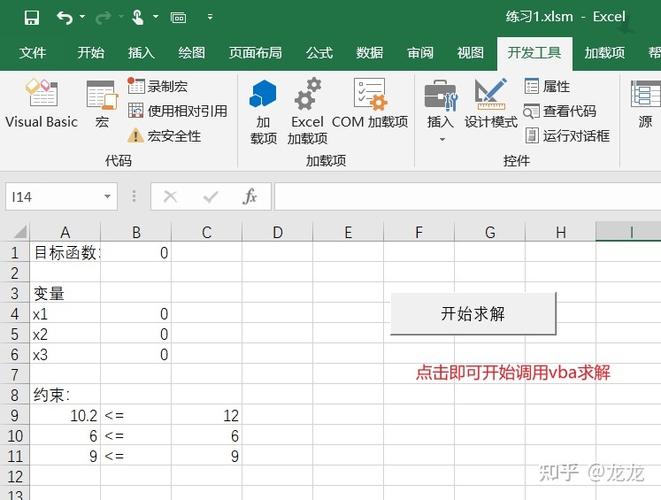The width and height of the screenshot is (661, 500).
Task: Click the Undo arrow icon
Action: (x=64, y=18)
